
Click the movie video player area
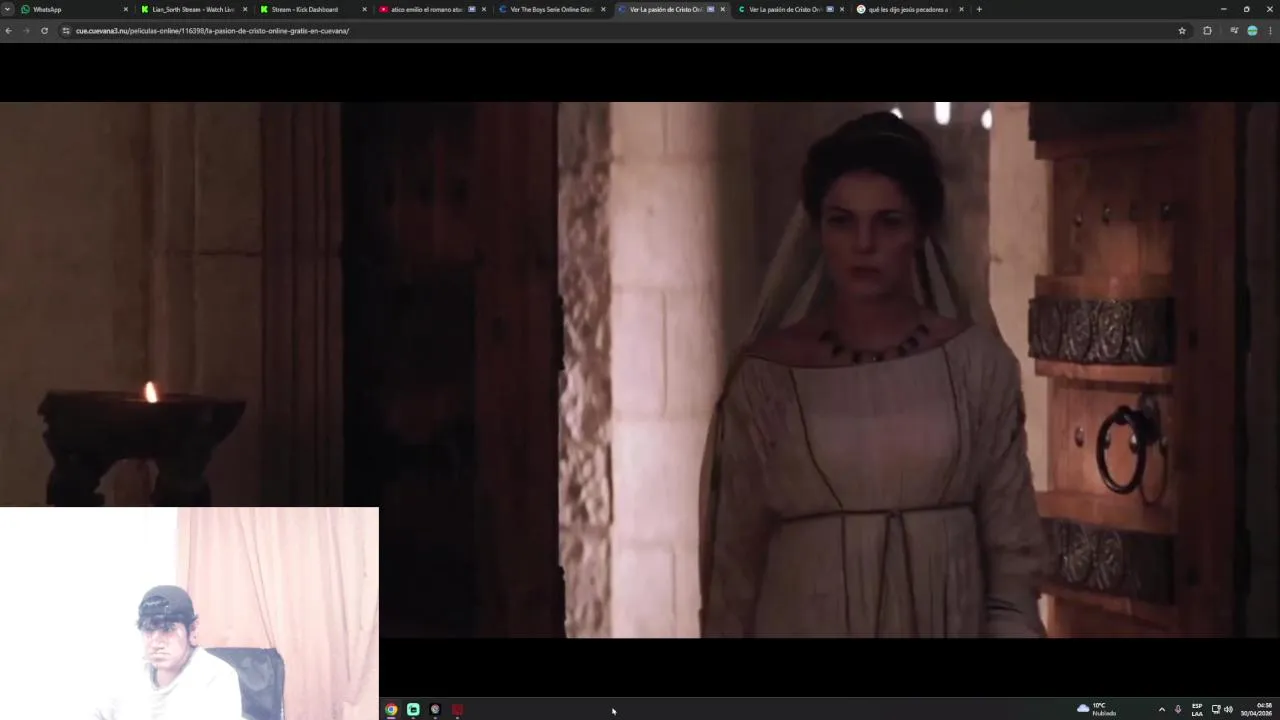640,370
